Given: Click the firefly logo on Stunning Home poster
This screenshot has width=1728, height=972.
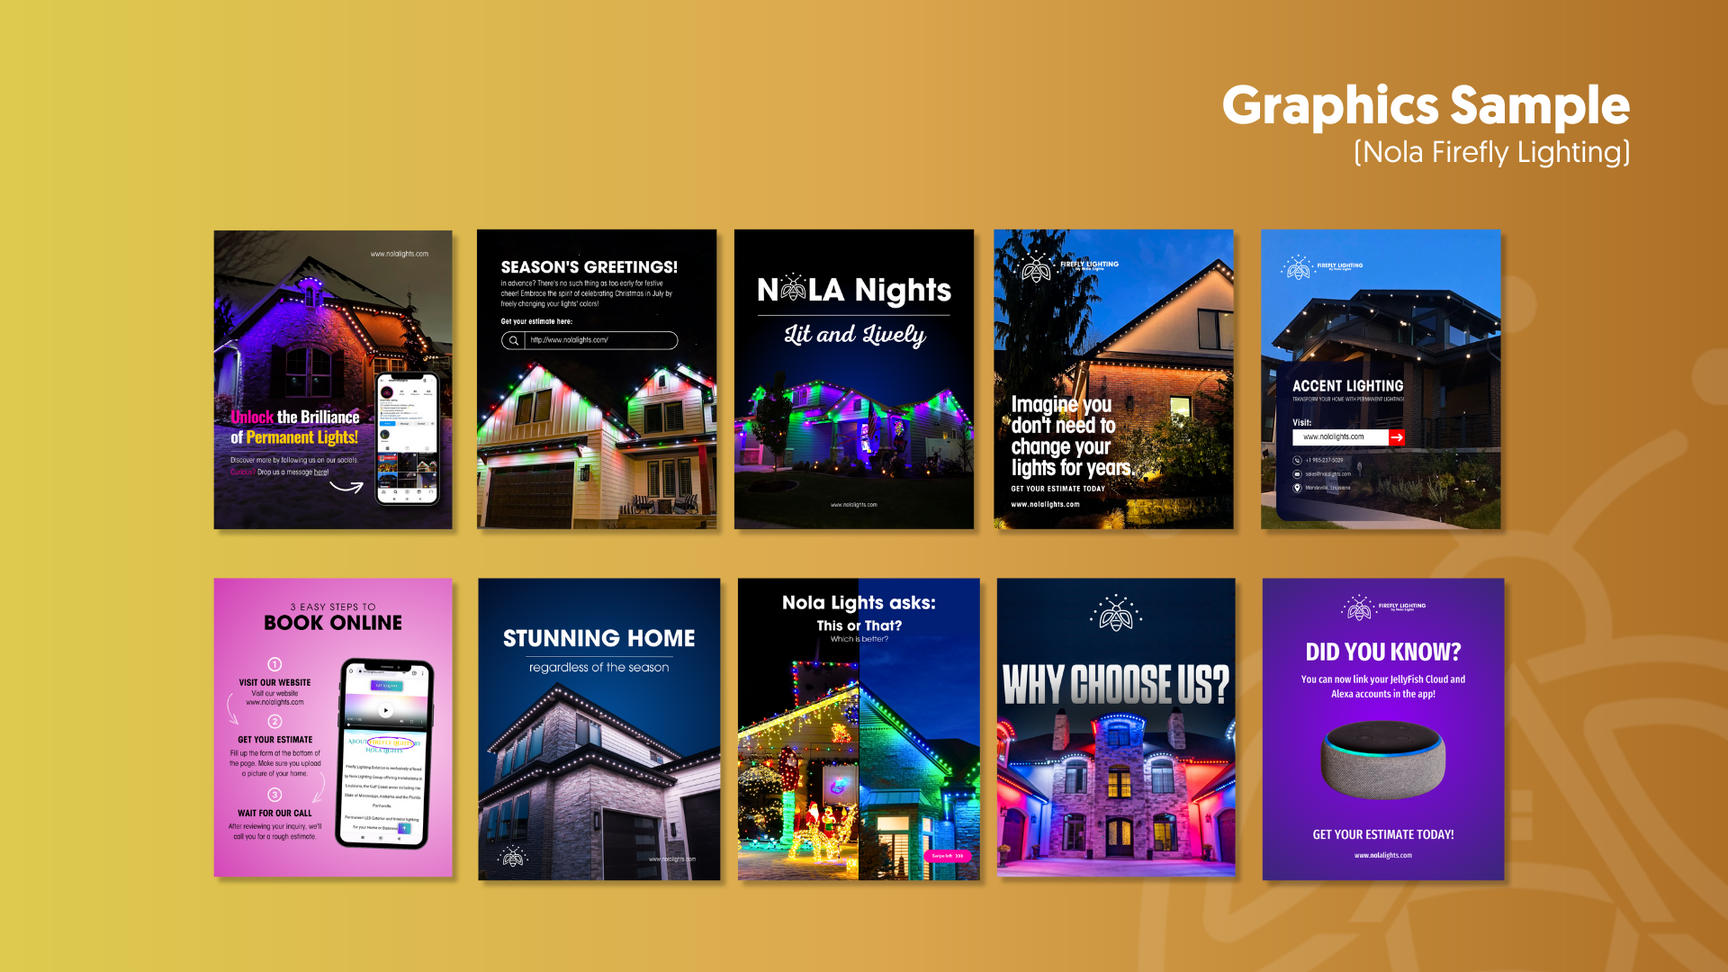Looking at the screenshot, I should point(513,857).
